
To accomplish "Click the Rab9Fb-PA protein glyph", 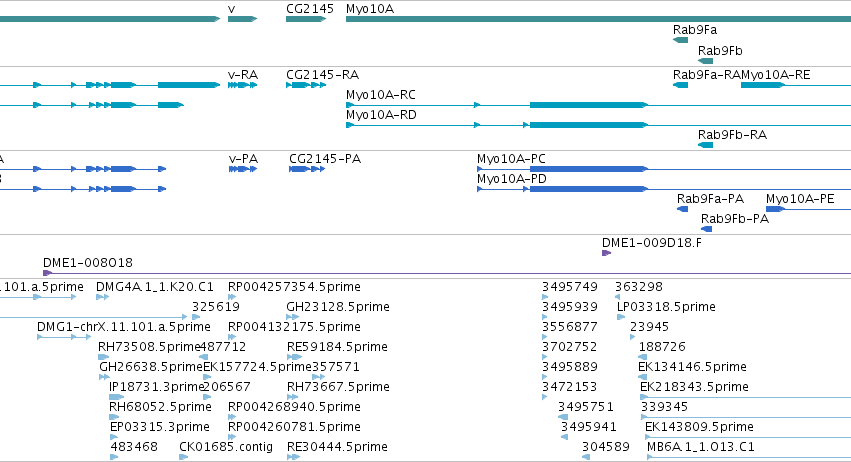I will tap(706, 229).
